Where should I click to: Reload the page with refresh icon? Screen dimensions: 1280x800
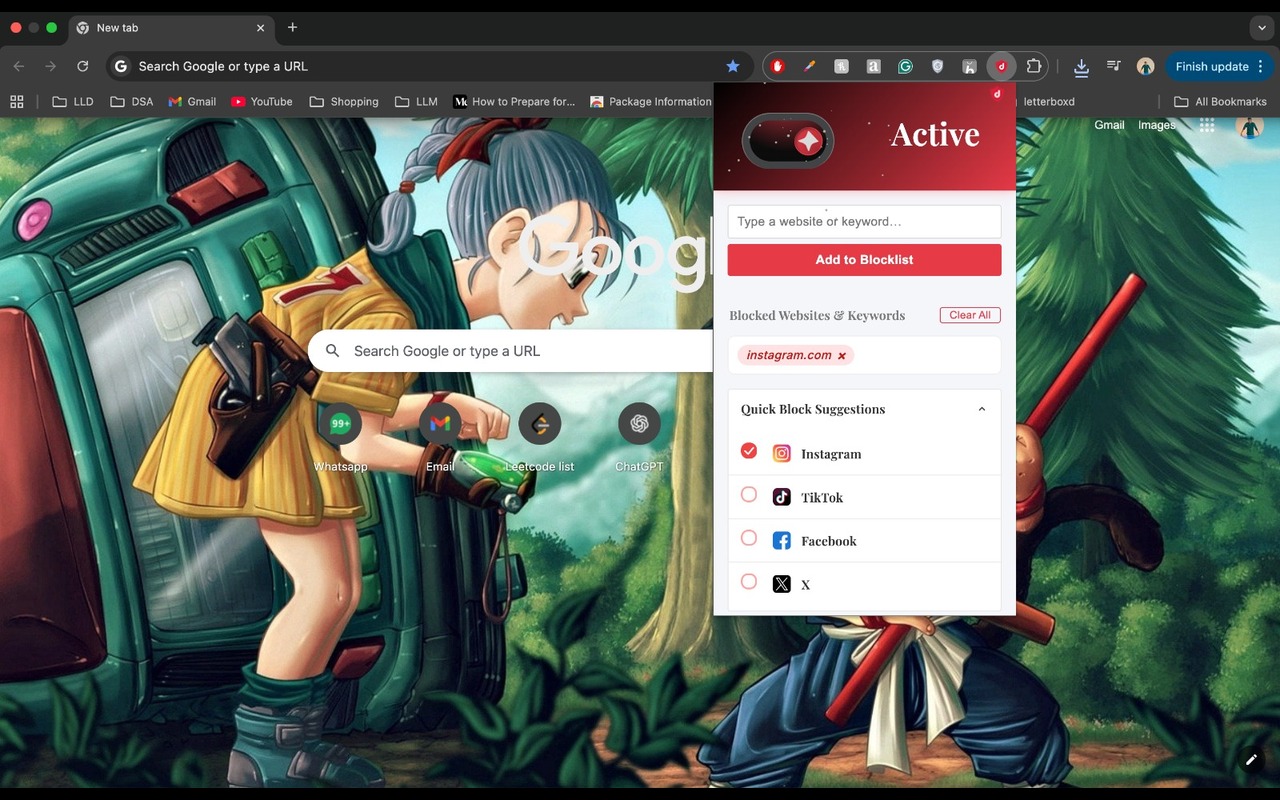83,66
